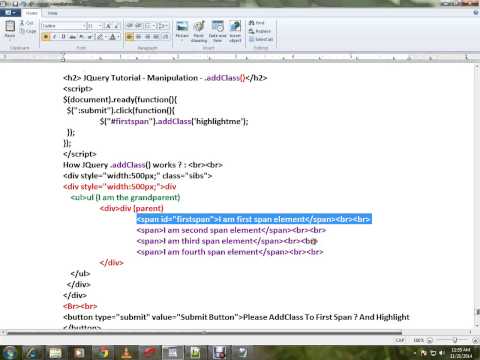The height and width of the screenshot is (360, 480).
Task: Zoom out with the minus button
Action: tap(430, 340)
